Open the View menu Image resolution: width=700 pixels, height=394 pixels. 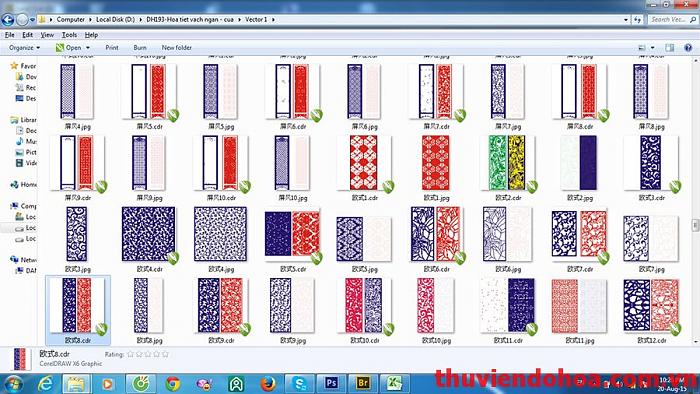click(47, 35)
